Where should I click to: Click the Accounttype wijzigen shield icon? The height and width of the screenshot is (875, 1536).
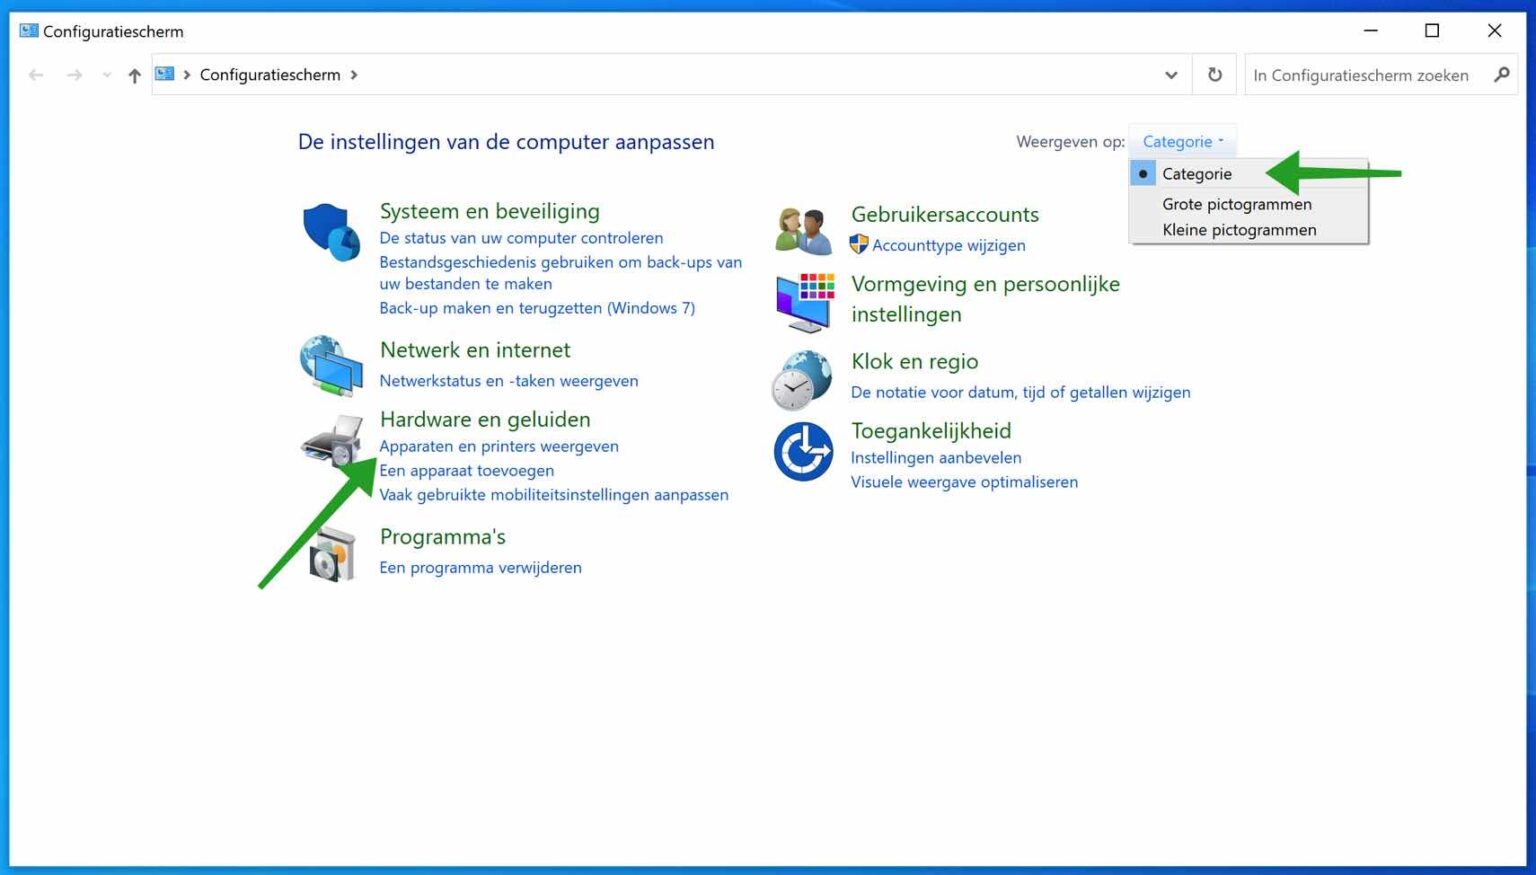pos(858,245)
